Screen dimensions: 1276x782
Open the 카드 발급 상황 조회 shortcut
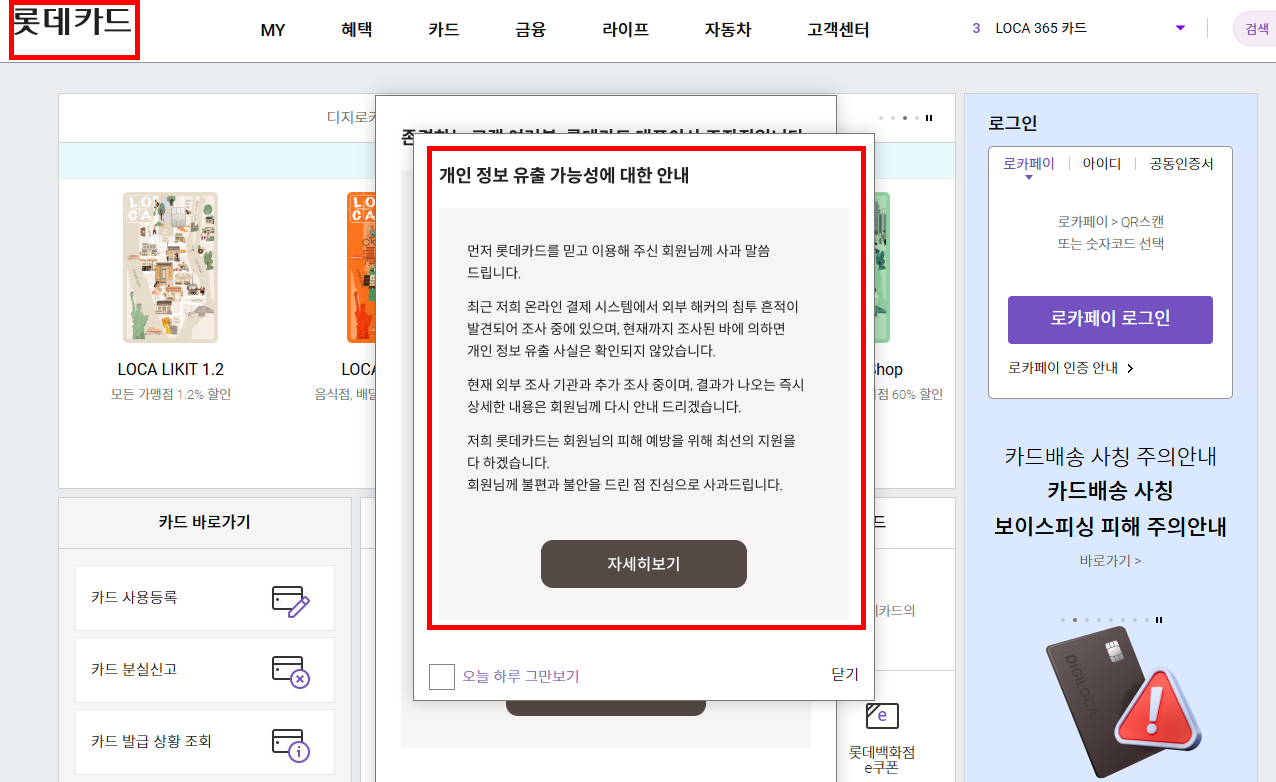pos(205,742)
